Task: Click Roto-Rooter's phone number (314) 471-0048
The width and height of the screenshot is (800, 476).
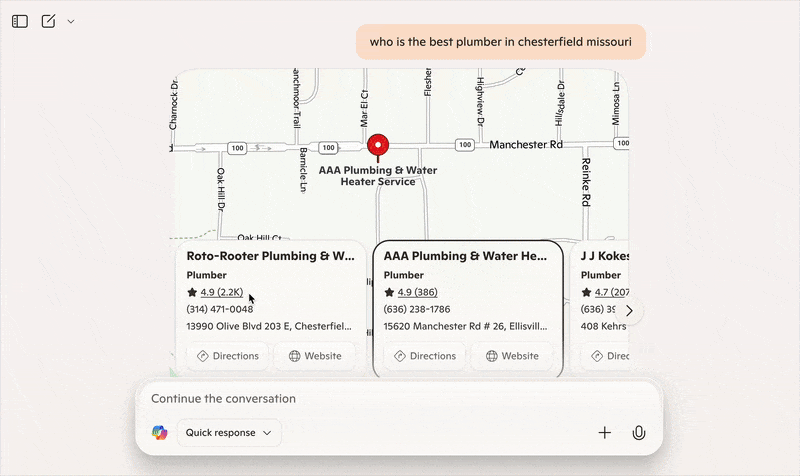Action: [x=219, y=309]
